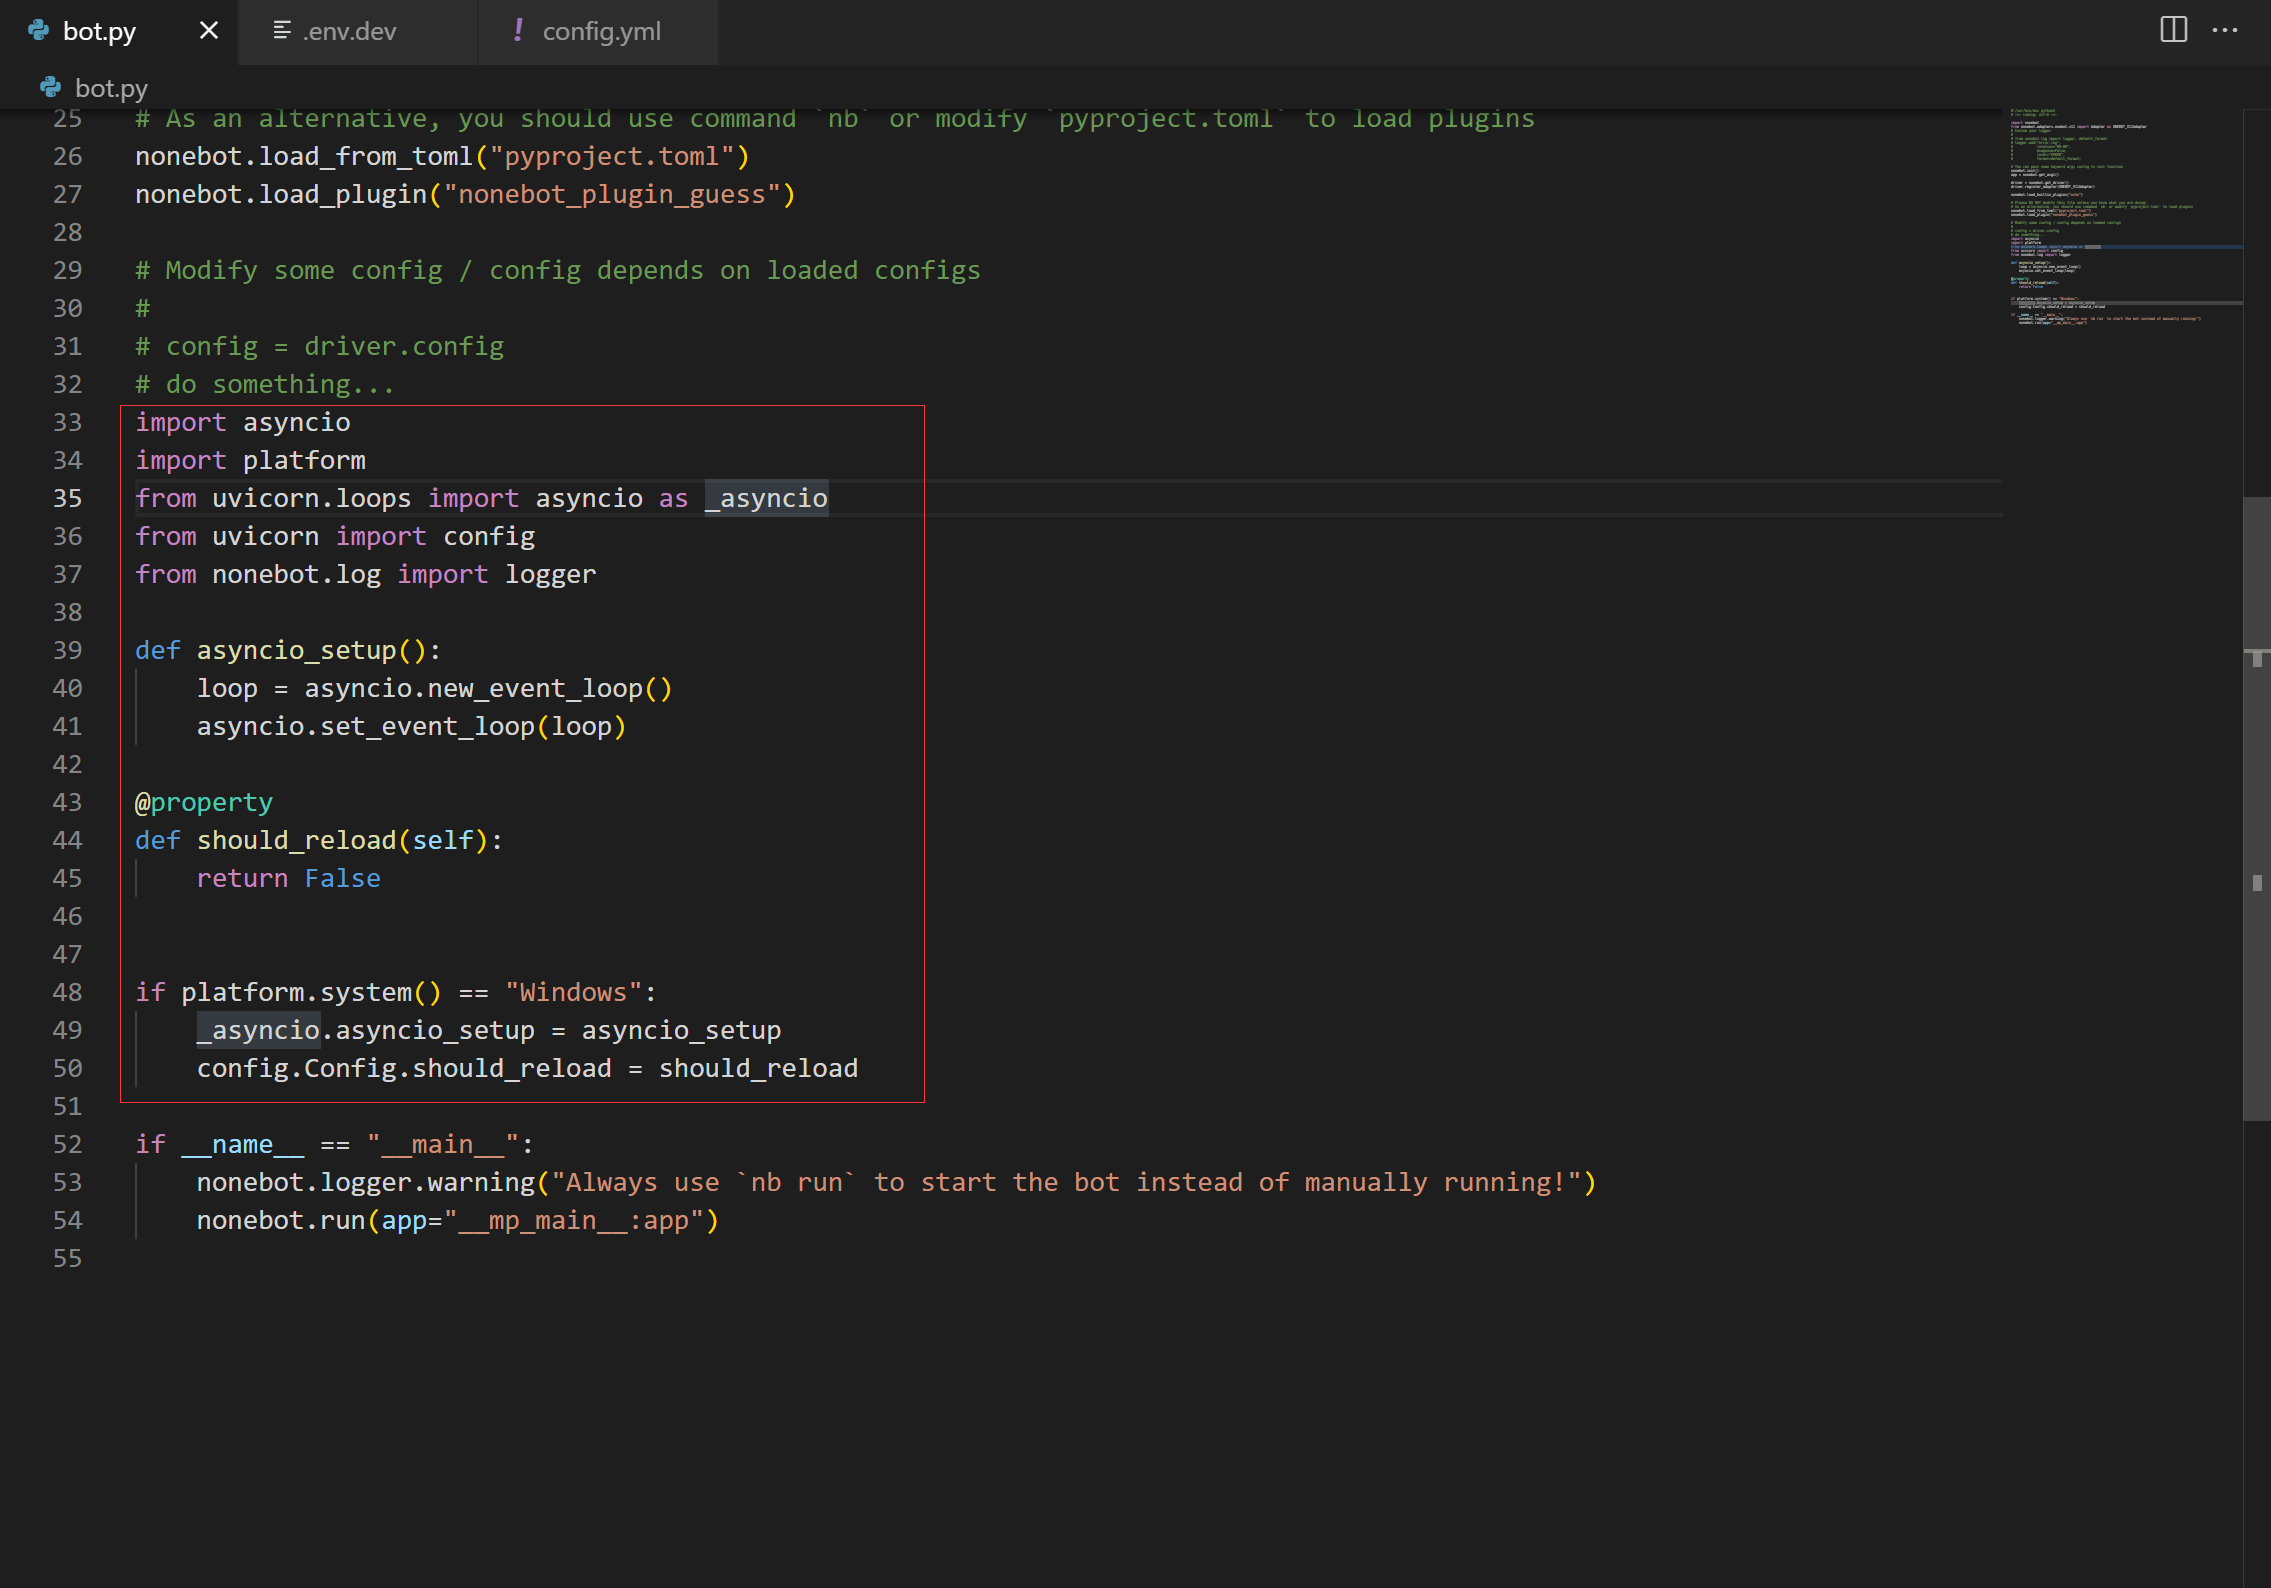Click line number 35 in the gutter
The width and height of the screenshot is (2271, 1588).
[x=68, y=498]
